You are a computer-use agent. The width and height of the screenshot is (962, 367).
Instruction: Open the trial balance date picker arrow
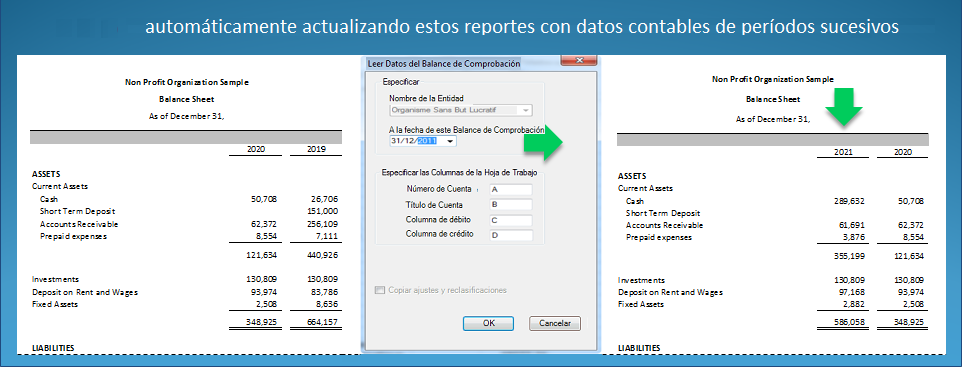pos(451,141)
